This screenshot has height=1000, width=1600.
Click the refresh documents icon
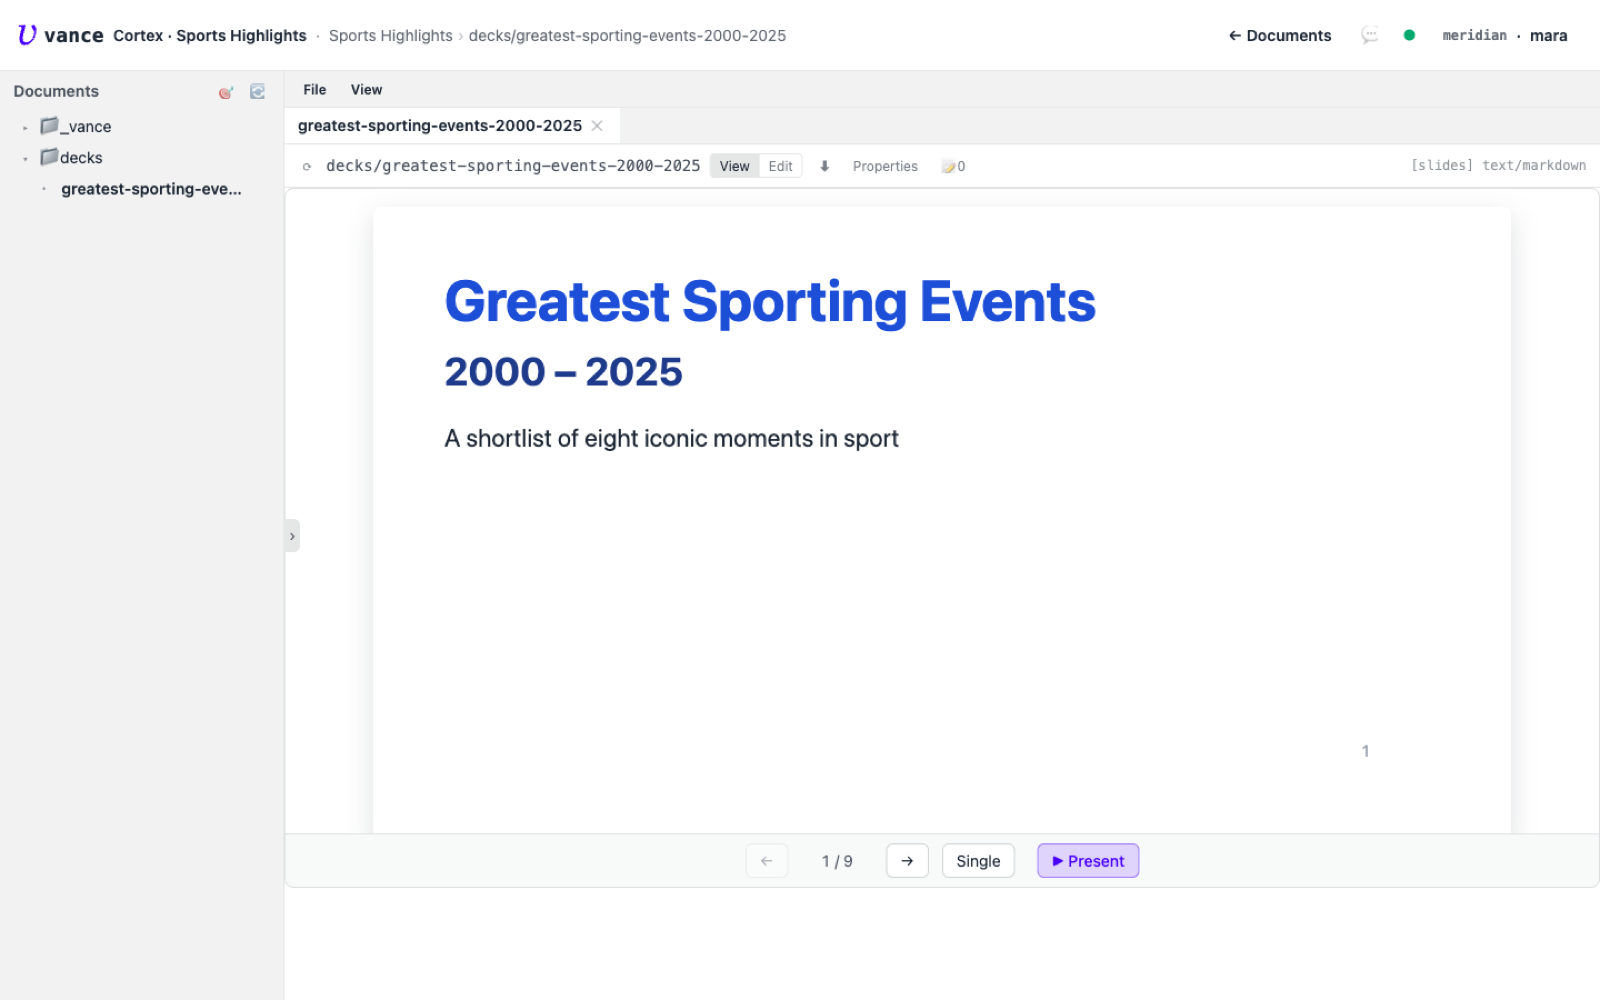[x=257, y=91]
